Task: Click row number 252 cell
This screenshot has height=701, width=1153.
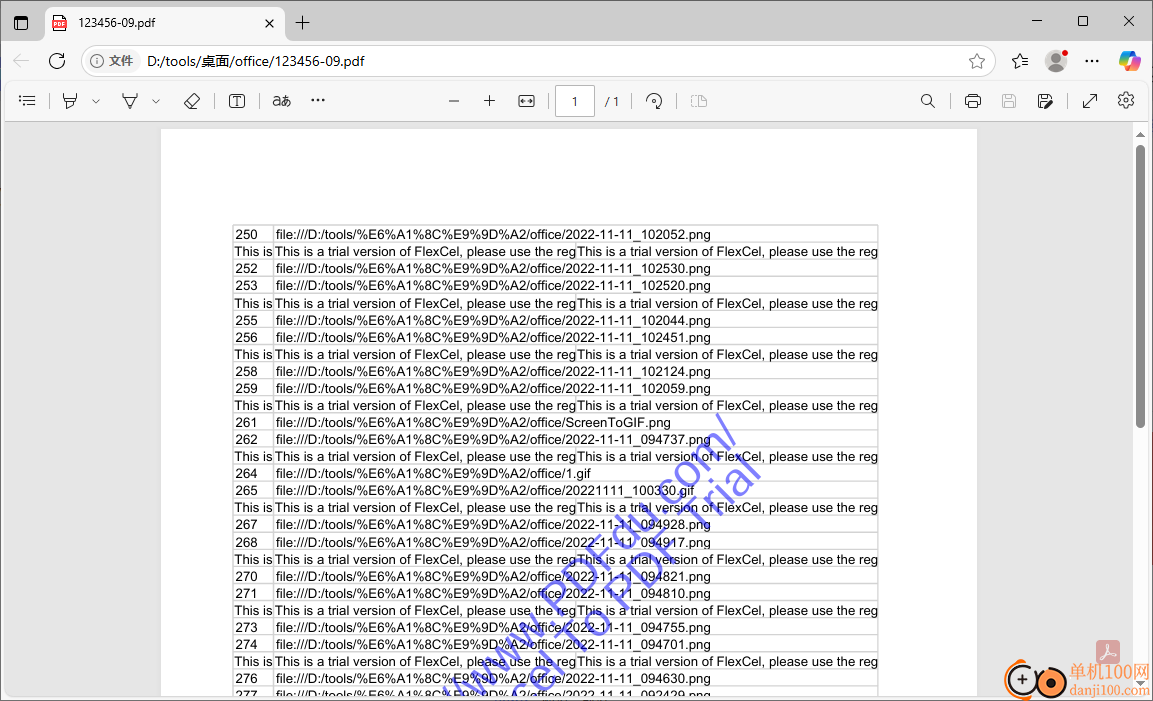Action: (x=253, y=268)
